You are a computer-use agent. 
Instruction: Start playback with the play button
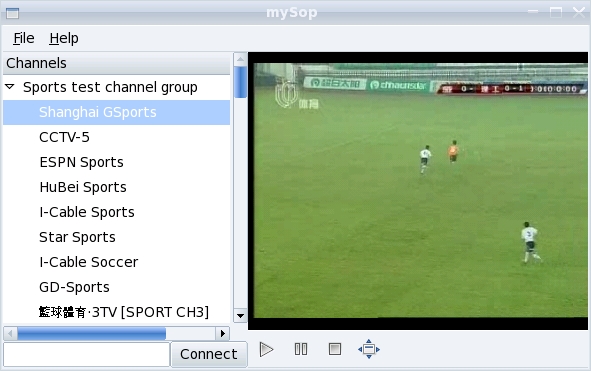(x=266, y=350)
